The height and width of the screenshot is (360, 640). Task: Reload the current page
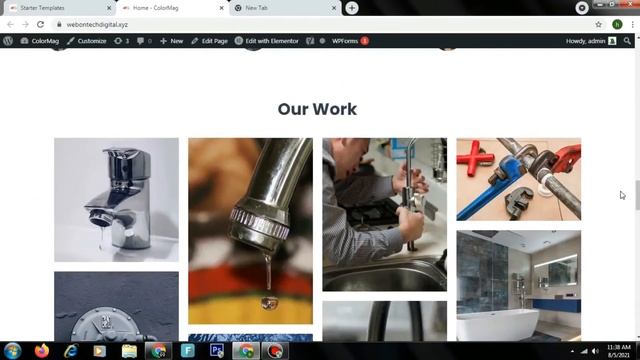pos(40,24)
